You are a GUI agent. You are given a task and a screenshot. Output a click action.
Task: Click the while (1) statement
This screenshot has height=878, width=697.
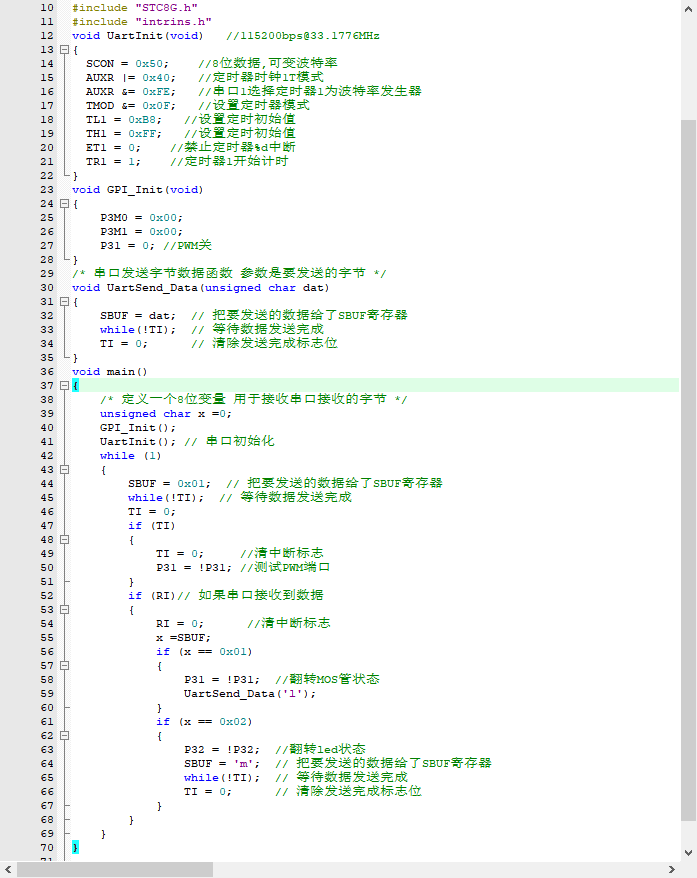point(130,455)
